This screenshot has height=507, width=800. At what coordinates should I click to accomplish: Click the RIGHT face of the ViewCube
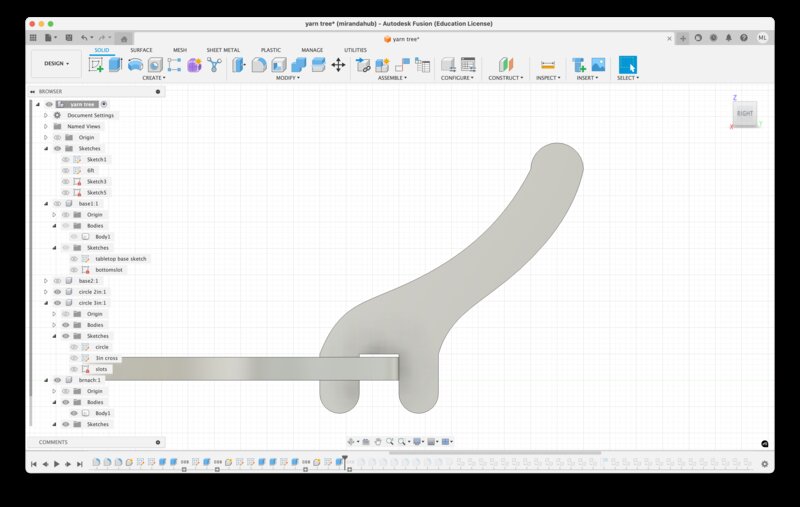point(745,114)
